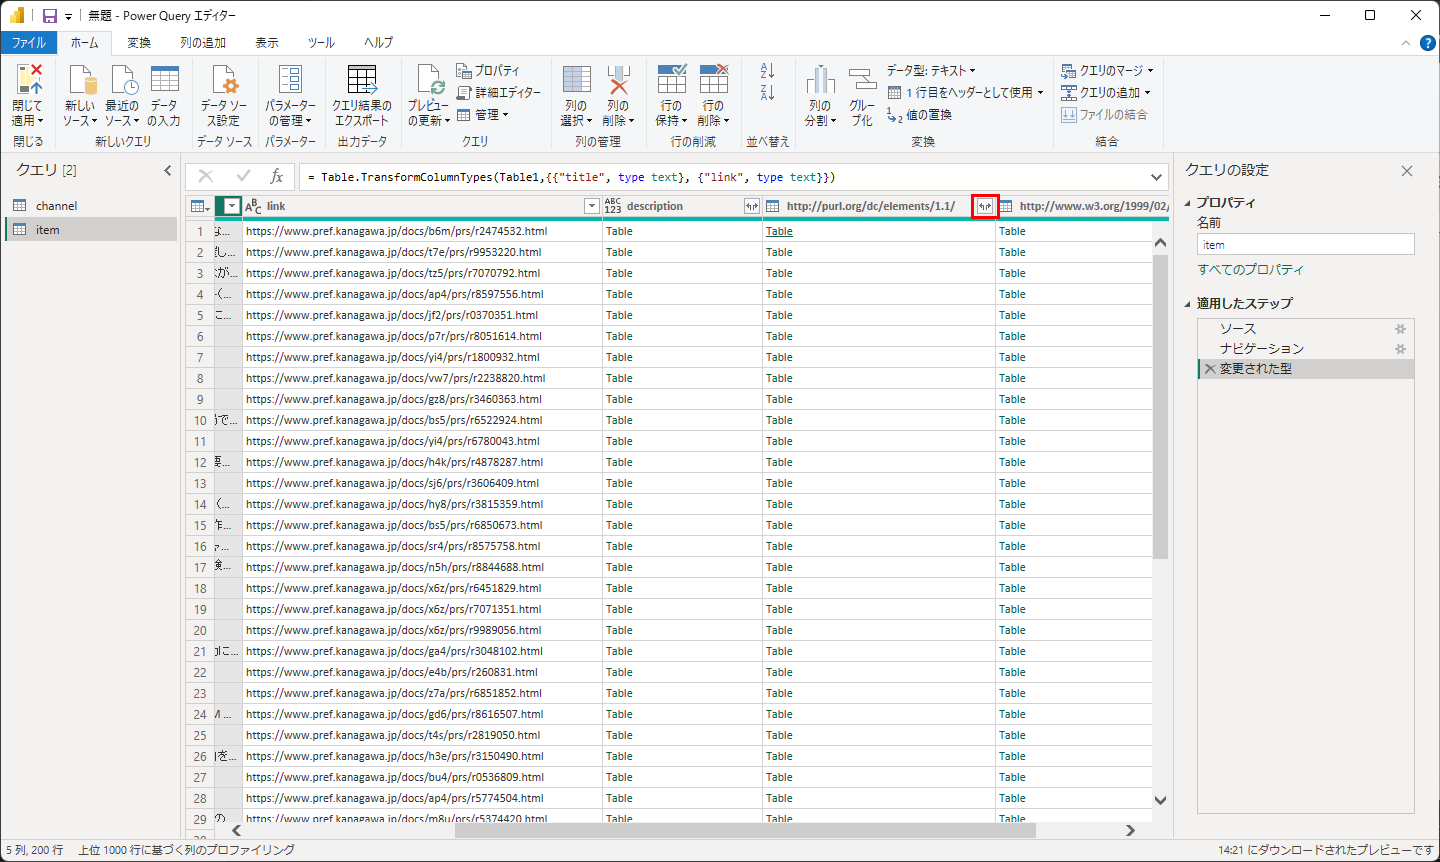Open Manage (管理) query dropdown
Image resolution: width=1440 pixels, height=862 pixels.
pos(483,115)
